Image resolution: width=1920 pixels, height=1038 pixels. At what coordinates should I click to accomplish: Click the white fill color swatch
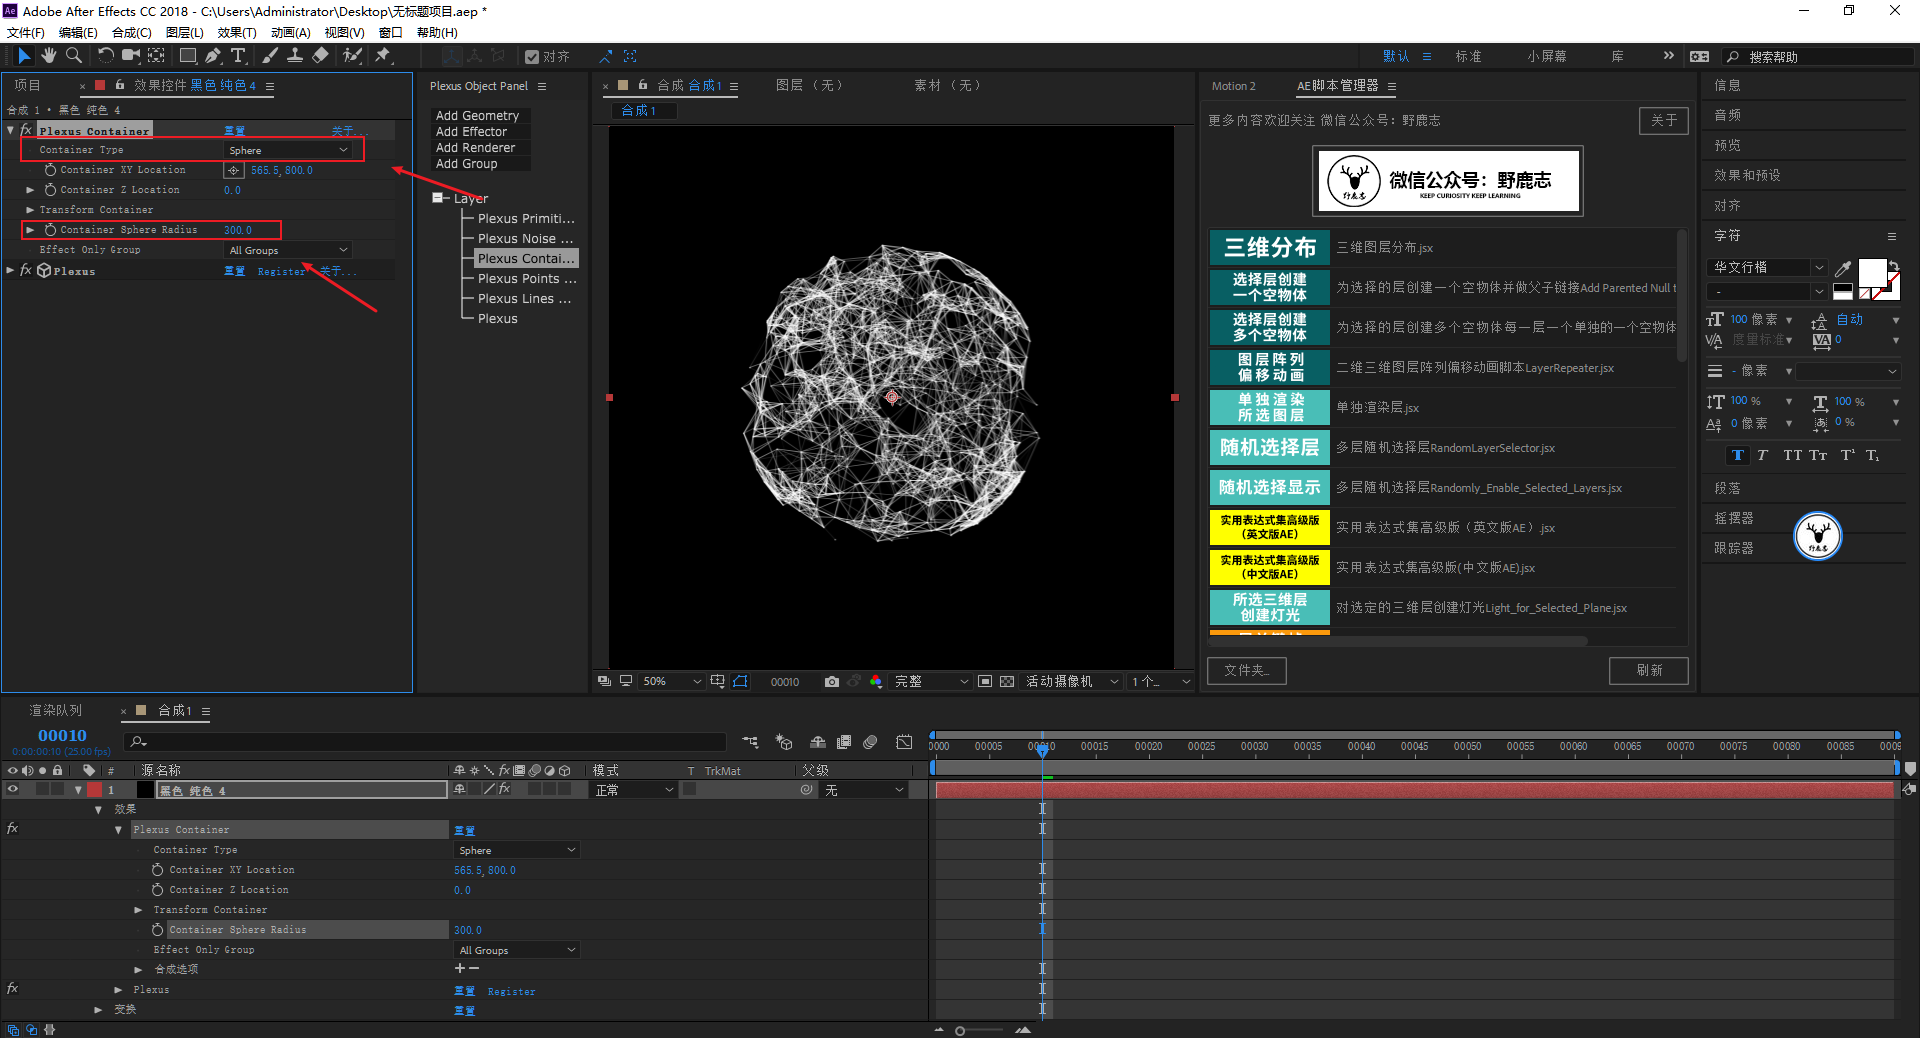(x=1871, y=273)
